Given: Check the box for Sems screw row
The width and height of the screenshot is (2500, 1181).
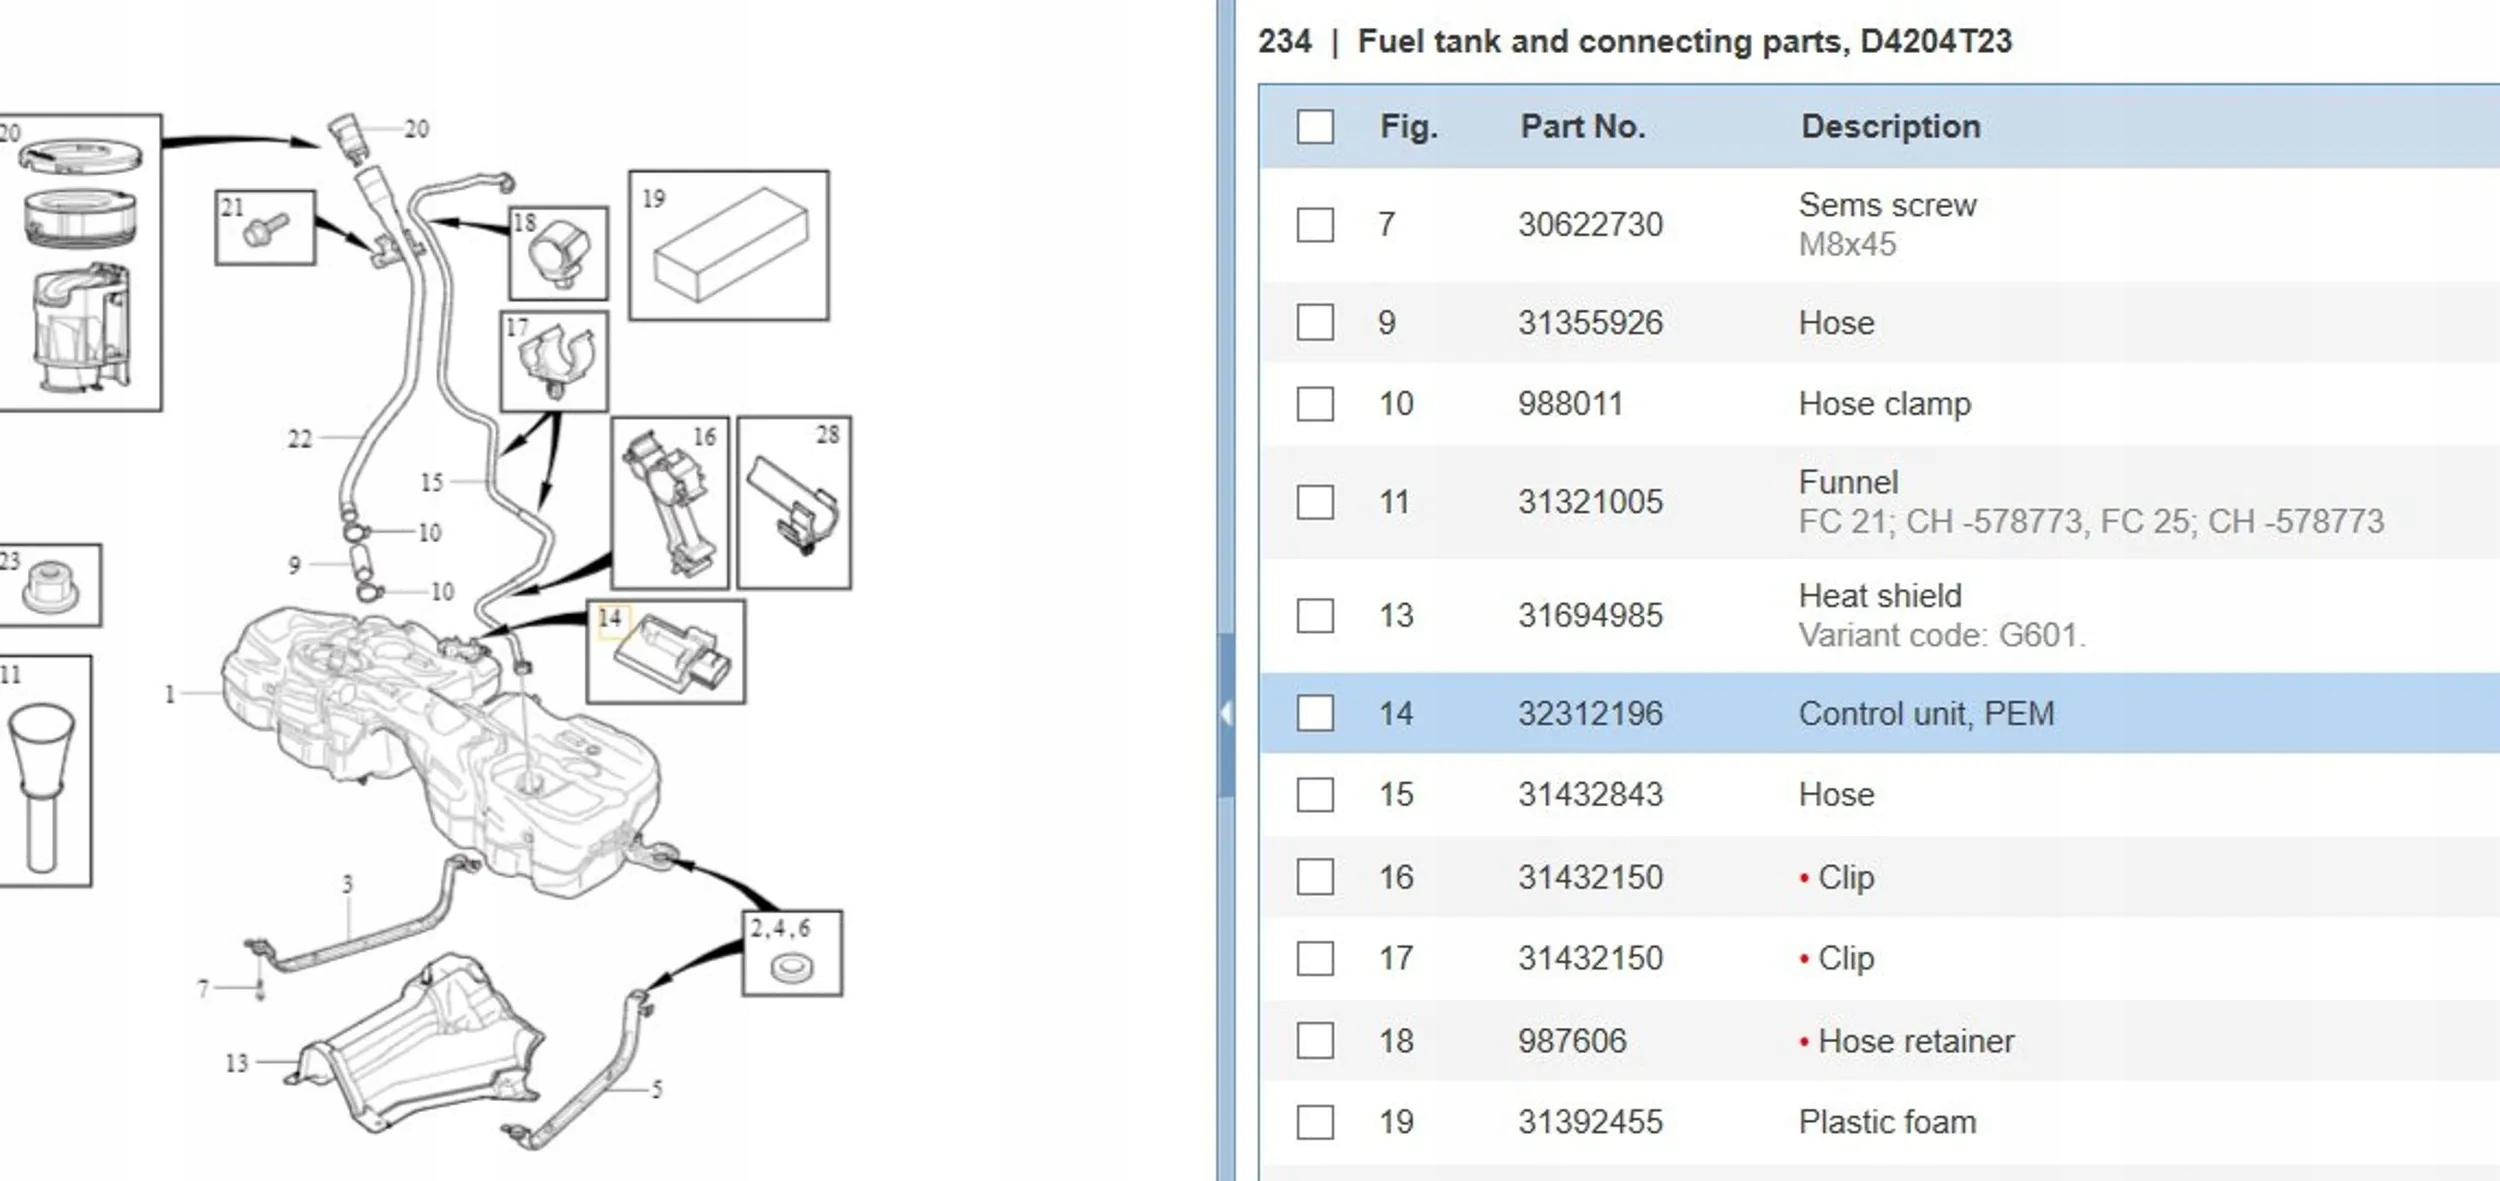Looking at the screenshot, I should [x=1315, y=224].
